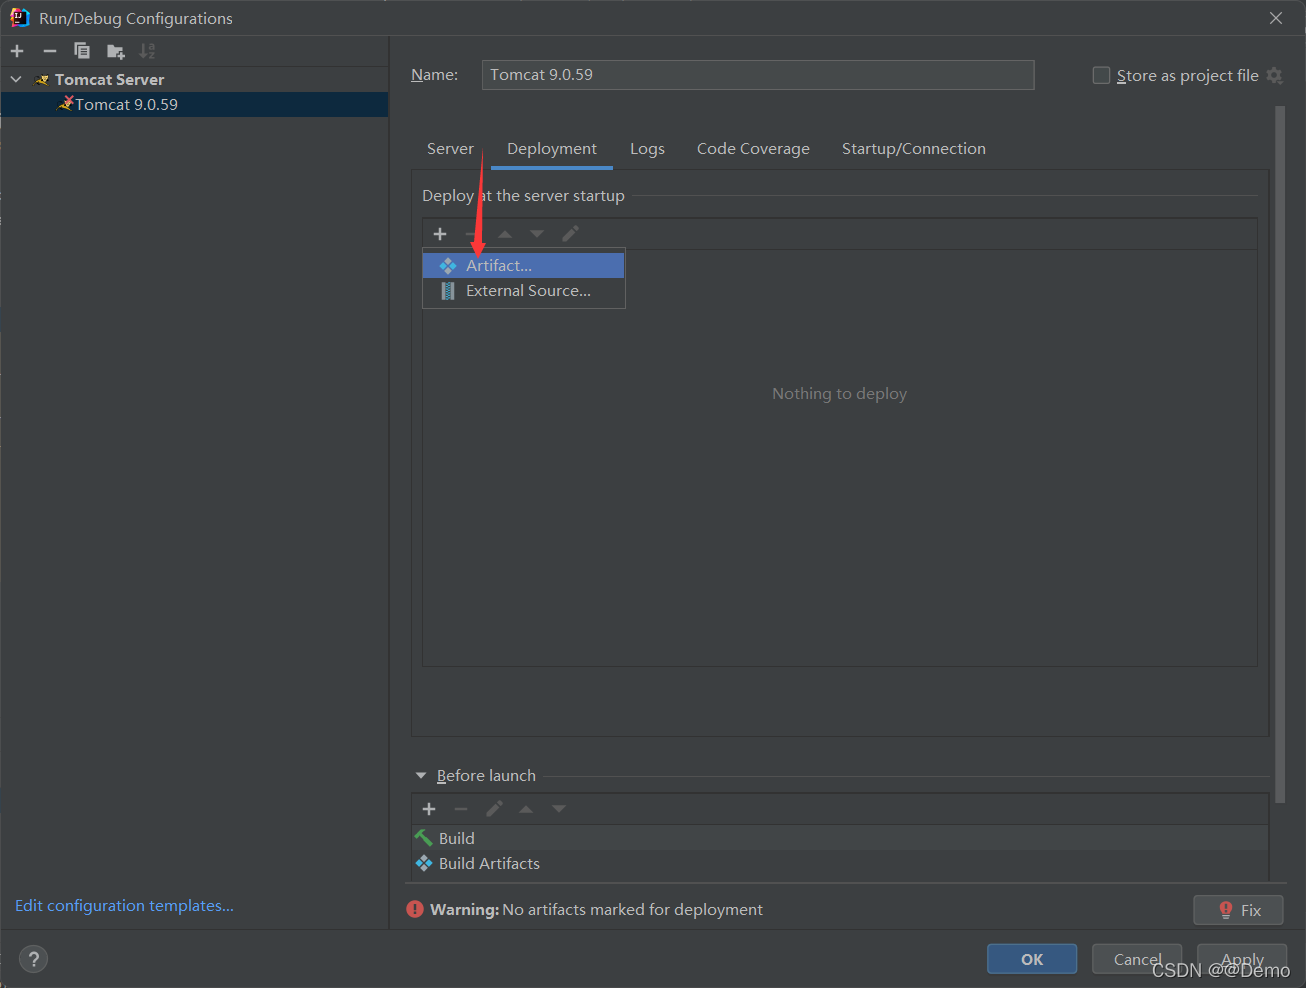
Task: Click the Apply button
Action: point(1242,959)
